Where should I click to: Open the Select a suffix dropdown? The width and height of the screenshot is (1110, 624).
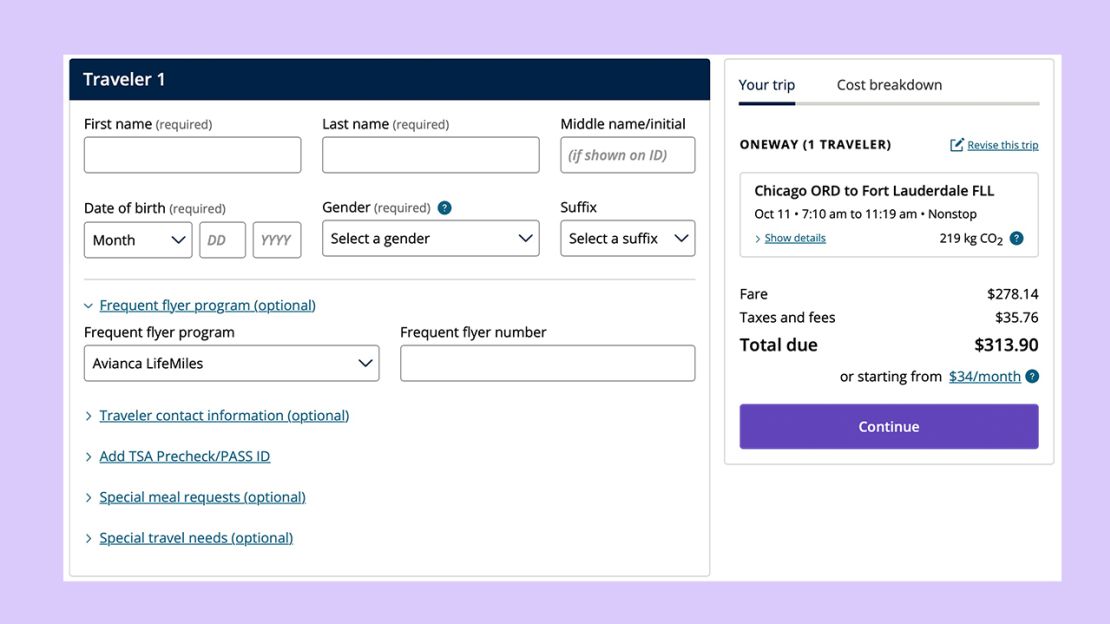coord(627,239)
